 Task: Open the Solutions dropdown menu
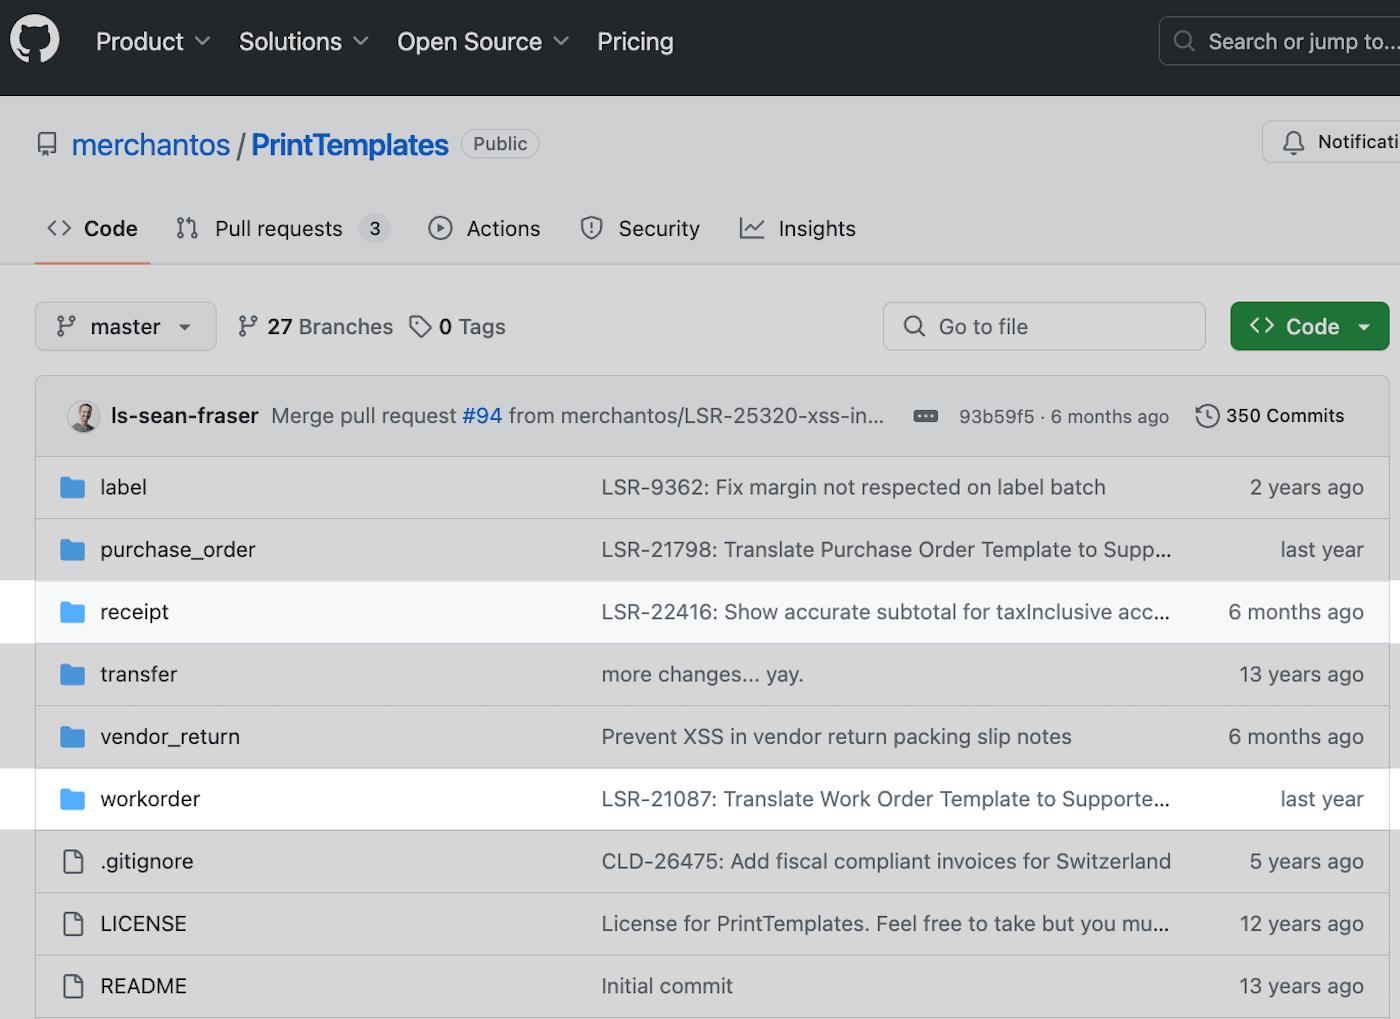coord(304,41)
